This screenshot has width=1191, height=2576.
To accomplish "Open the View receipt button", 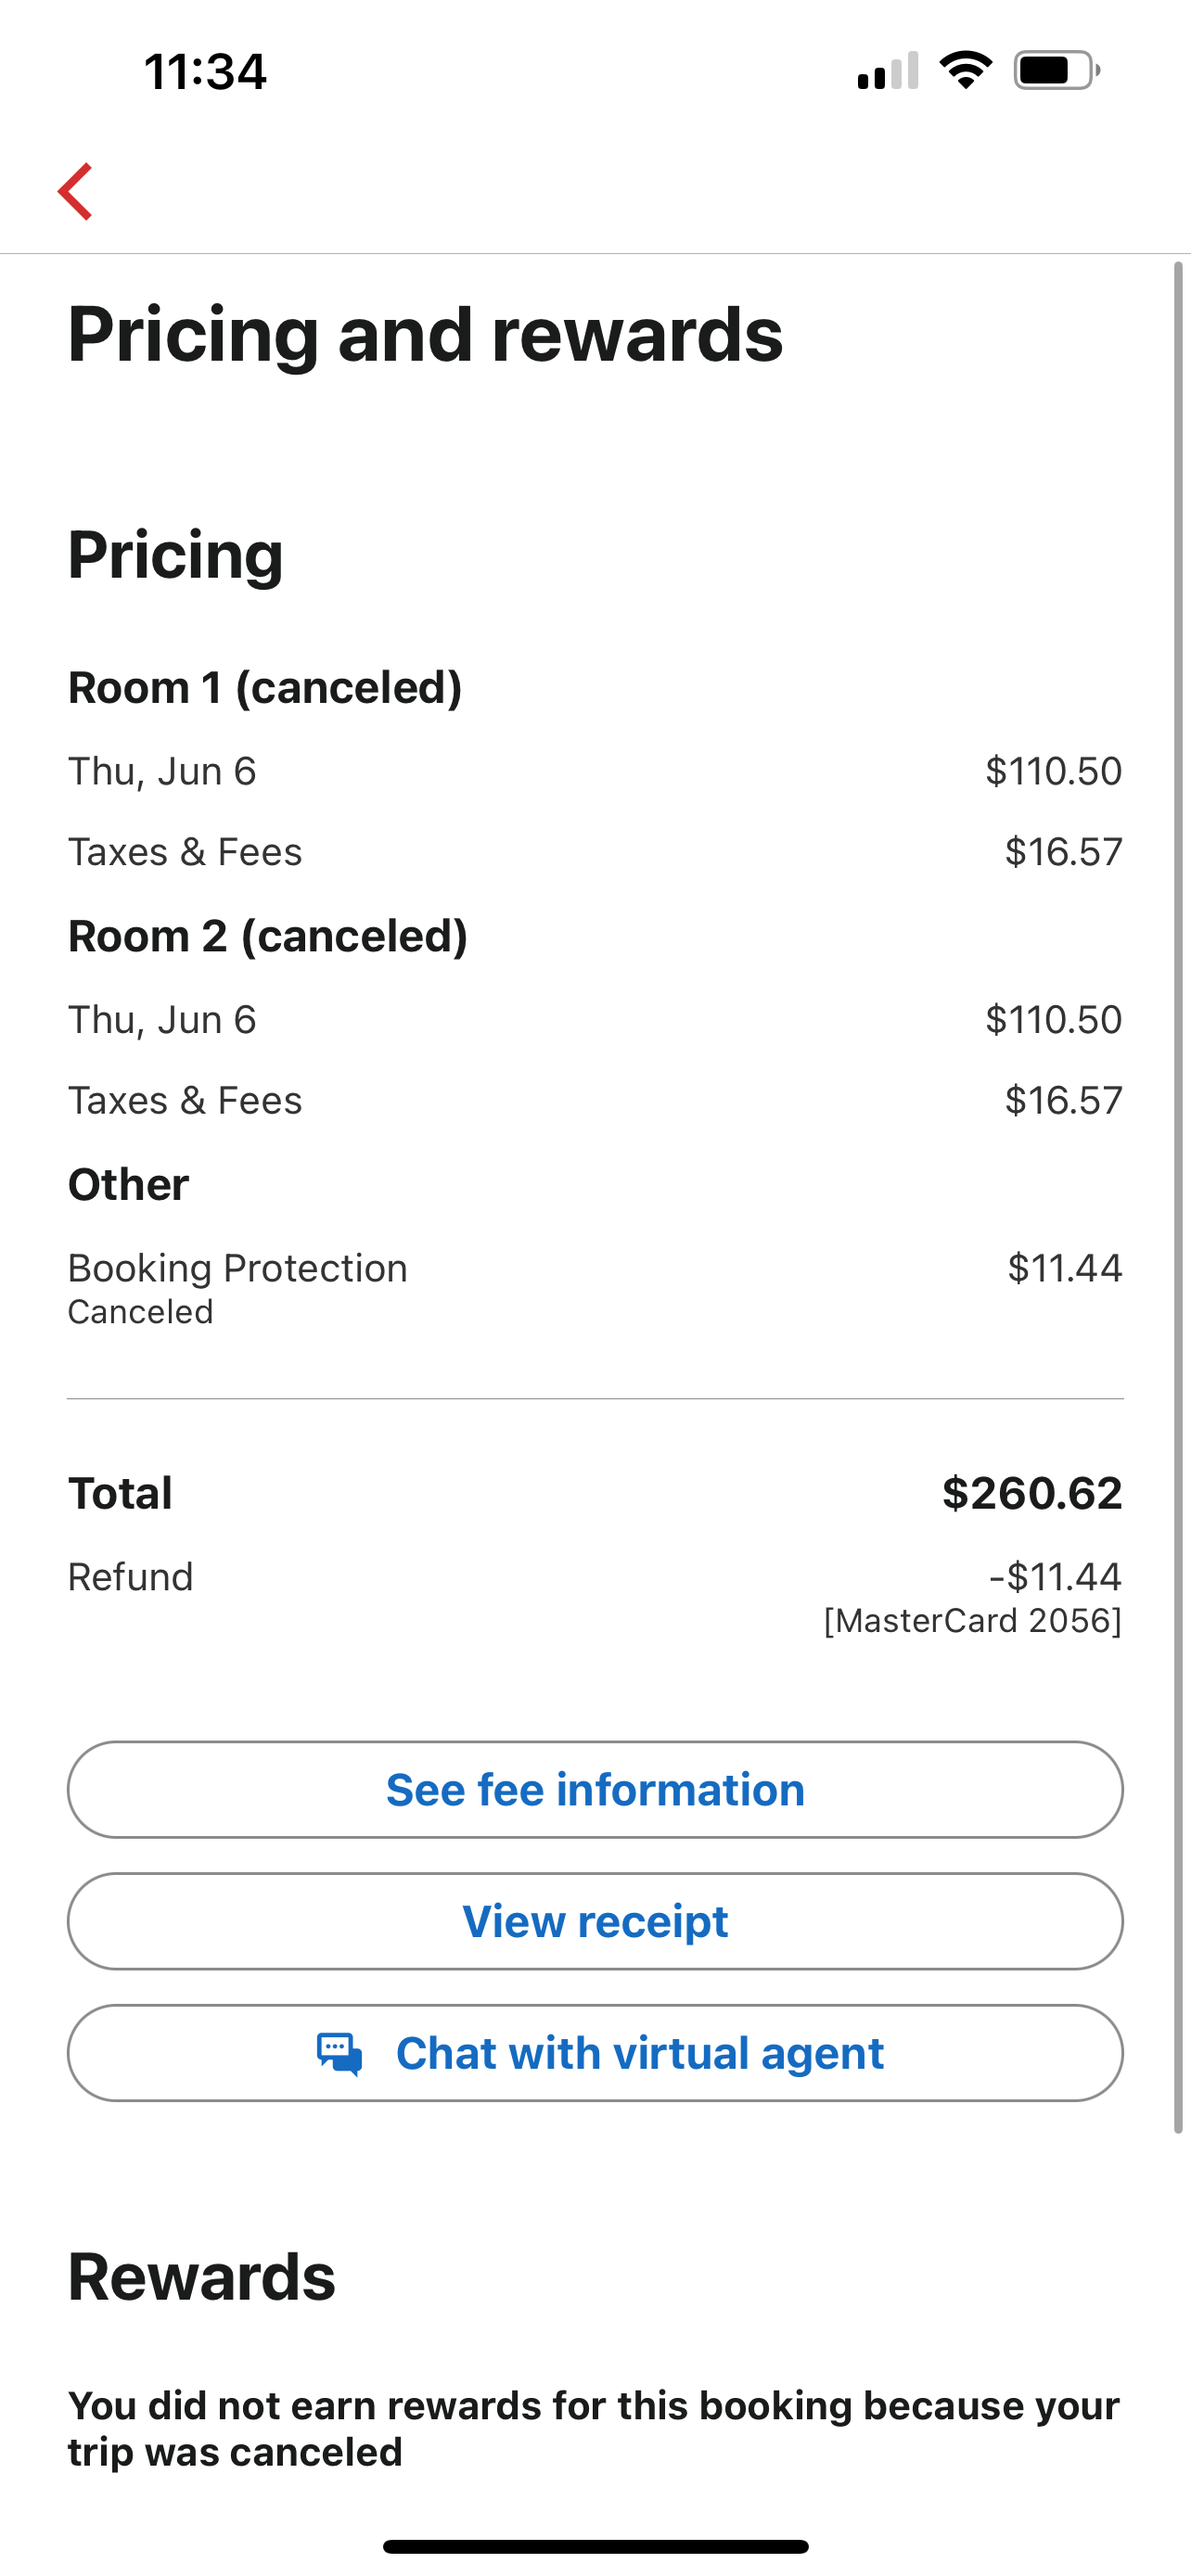I will click(595, 1921).
